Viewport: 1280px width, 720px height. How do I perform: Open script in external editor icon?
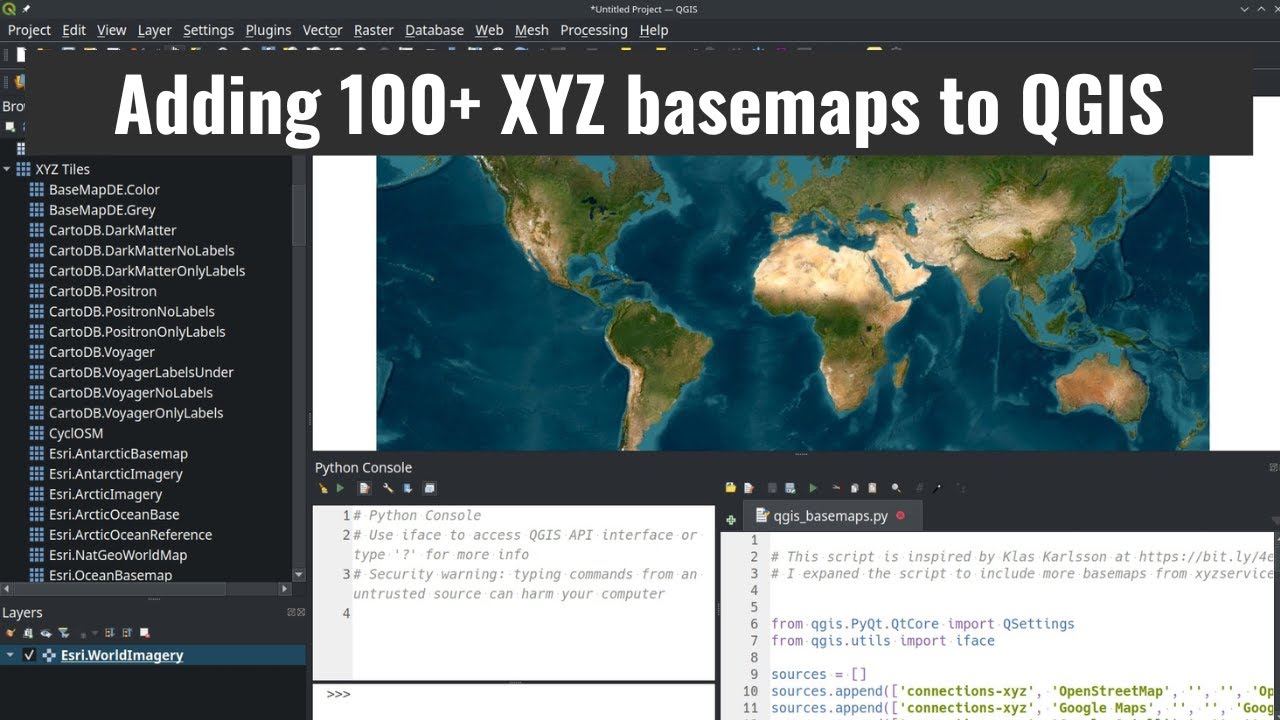pos(749,488)
